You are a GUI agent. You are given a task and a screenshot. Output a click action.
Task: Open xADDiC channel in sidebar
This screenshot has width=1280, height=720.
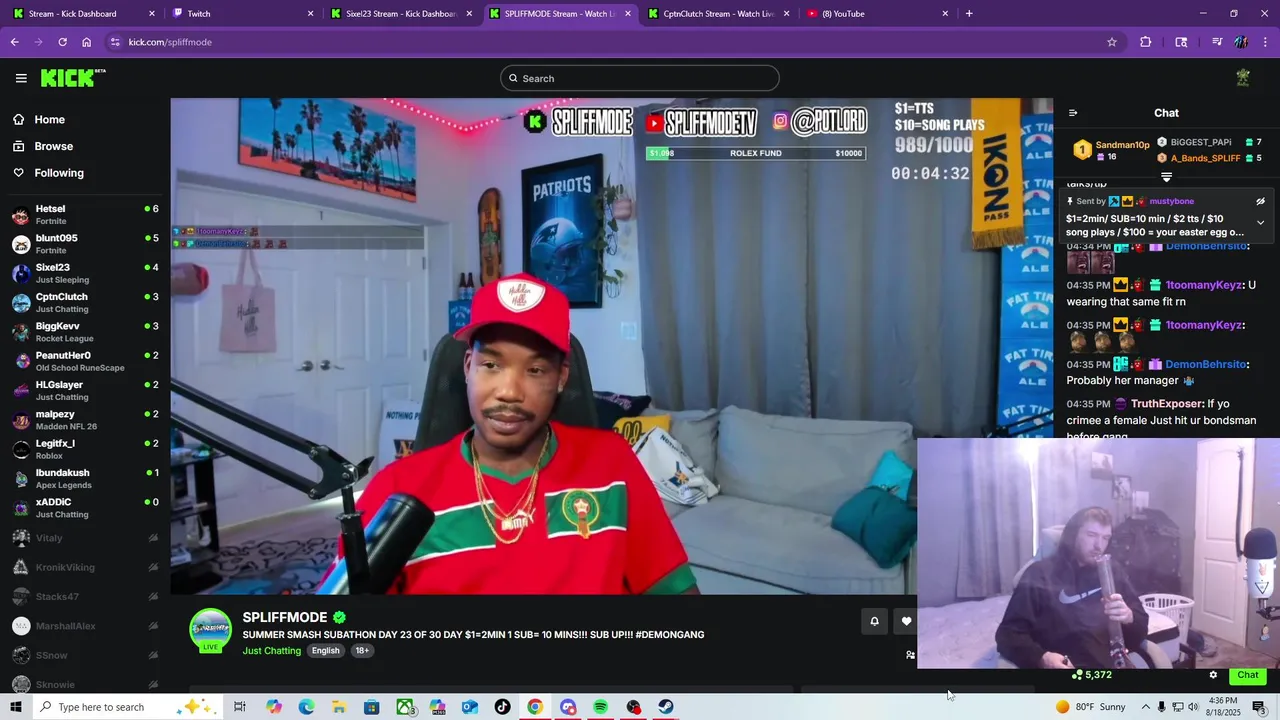(x=85, y=508)
